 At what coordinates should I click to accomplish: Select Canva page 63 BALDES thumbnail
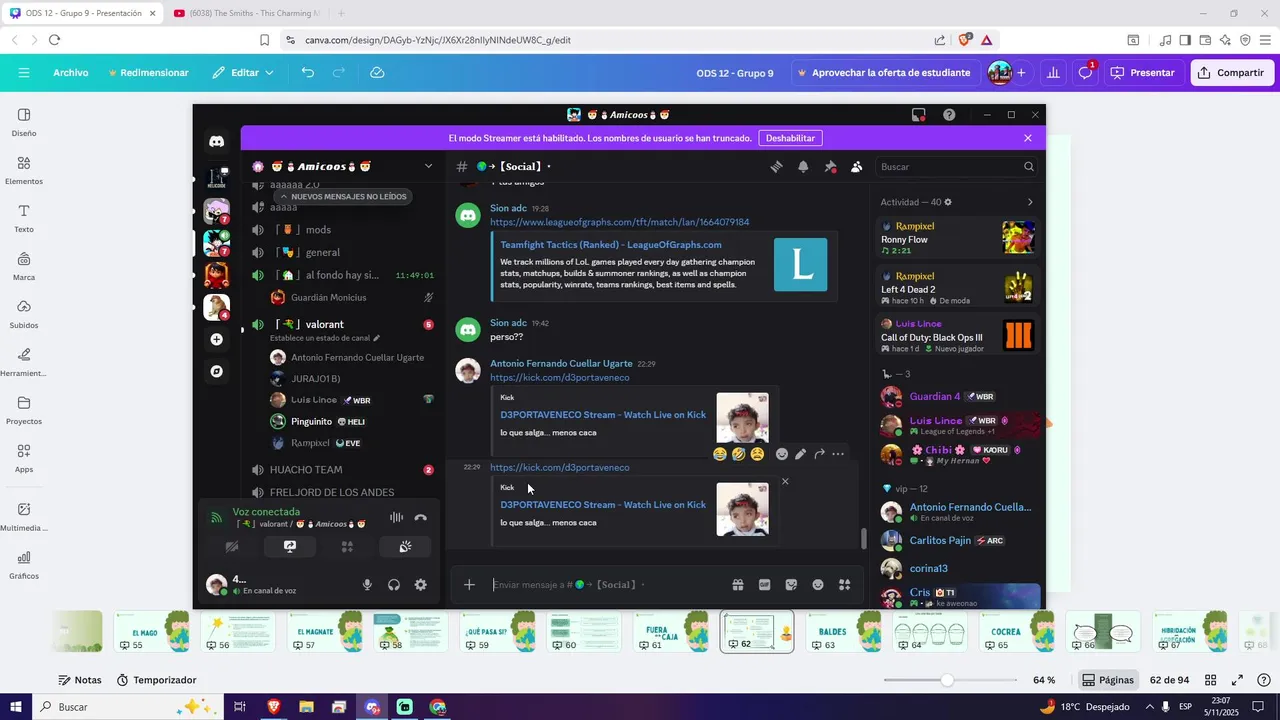coord(845,631)
